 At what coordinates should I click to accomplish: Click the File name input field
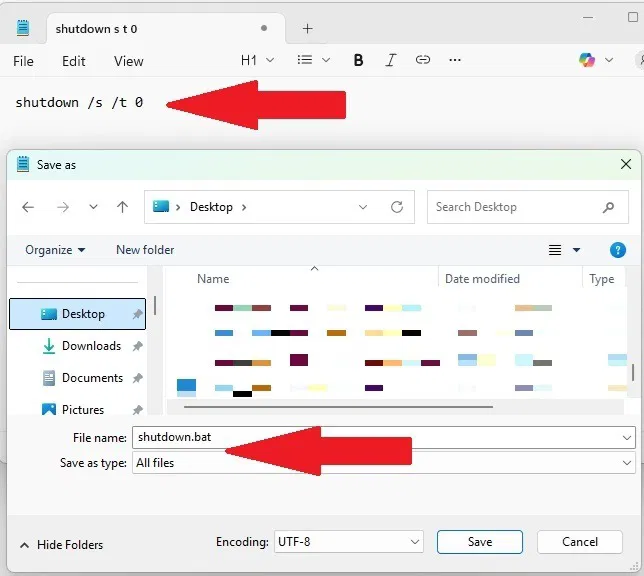click(384, 438)
